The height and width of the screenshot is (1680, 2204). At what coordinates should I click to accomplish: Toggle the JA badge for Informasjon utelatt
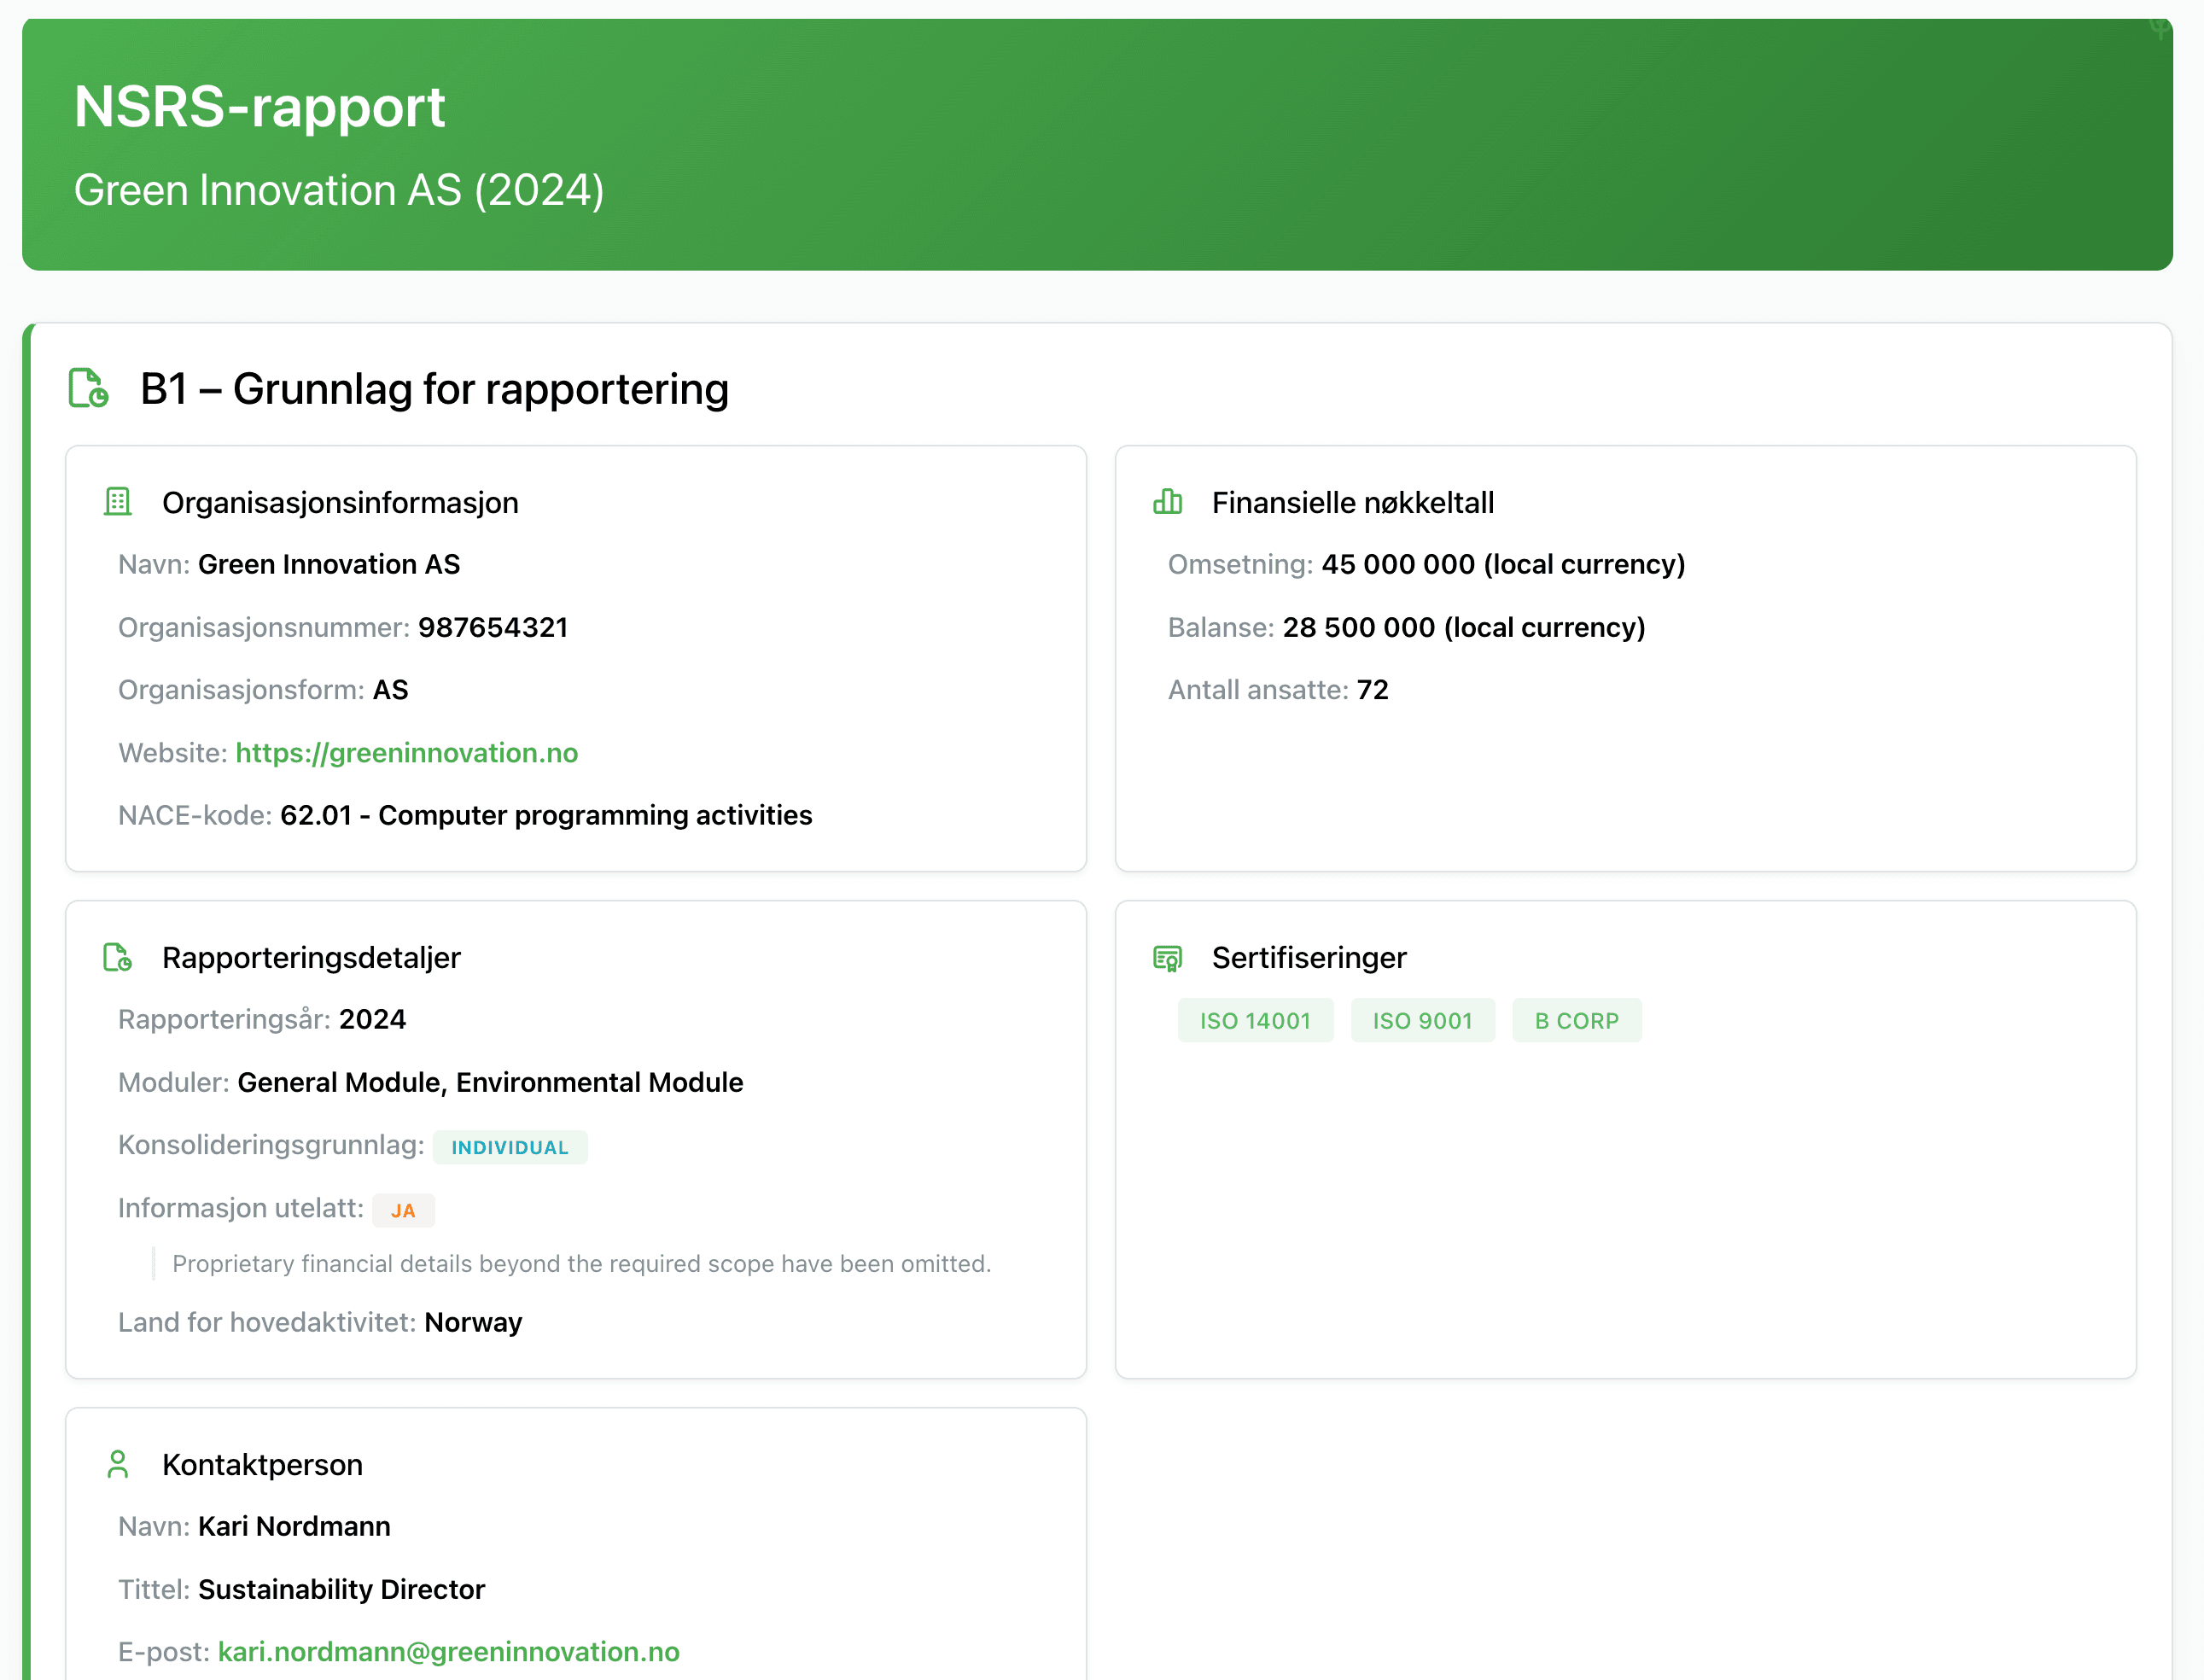pos(404,1209)
